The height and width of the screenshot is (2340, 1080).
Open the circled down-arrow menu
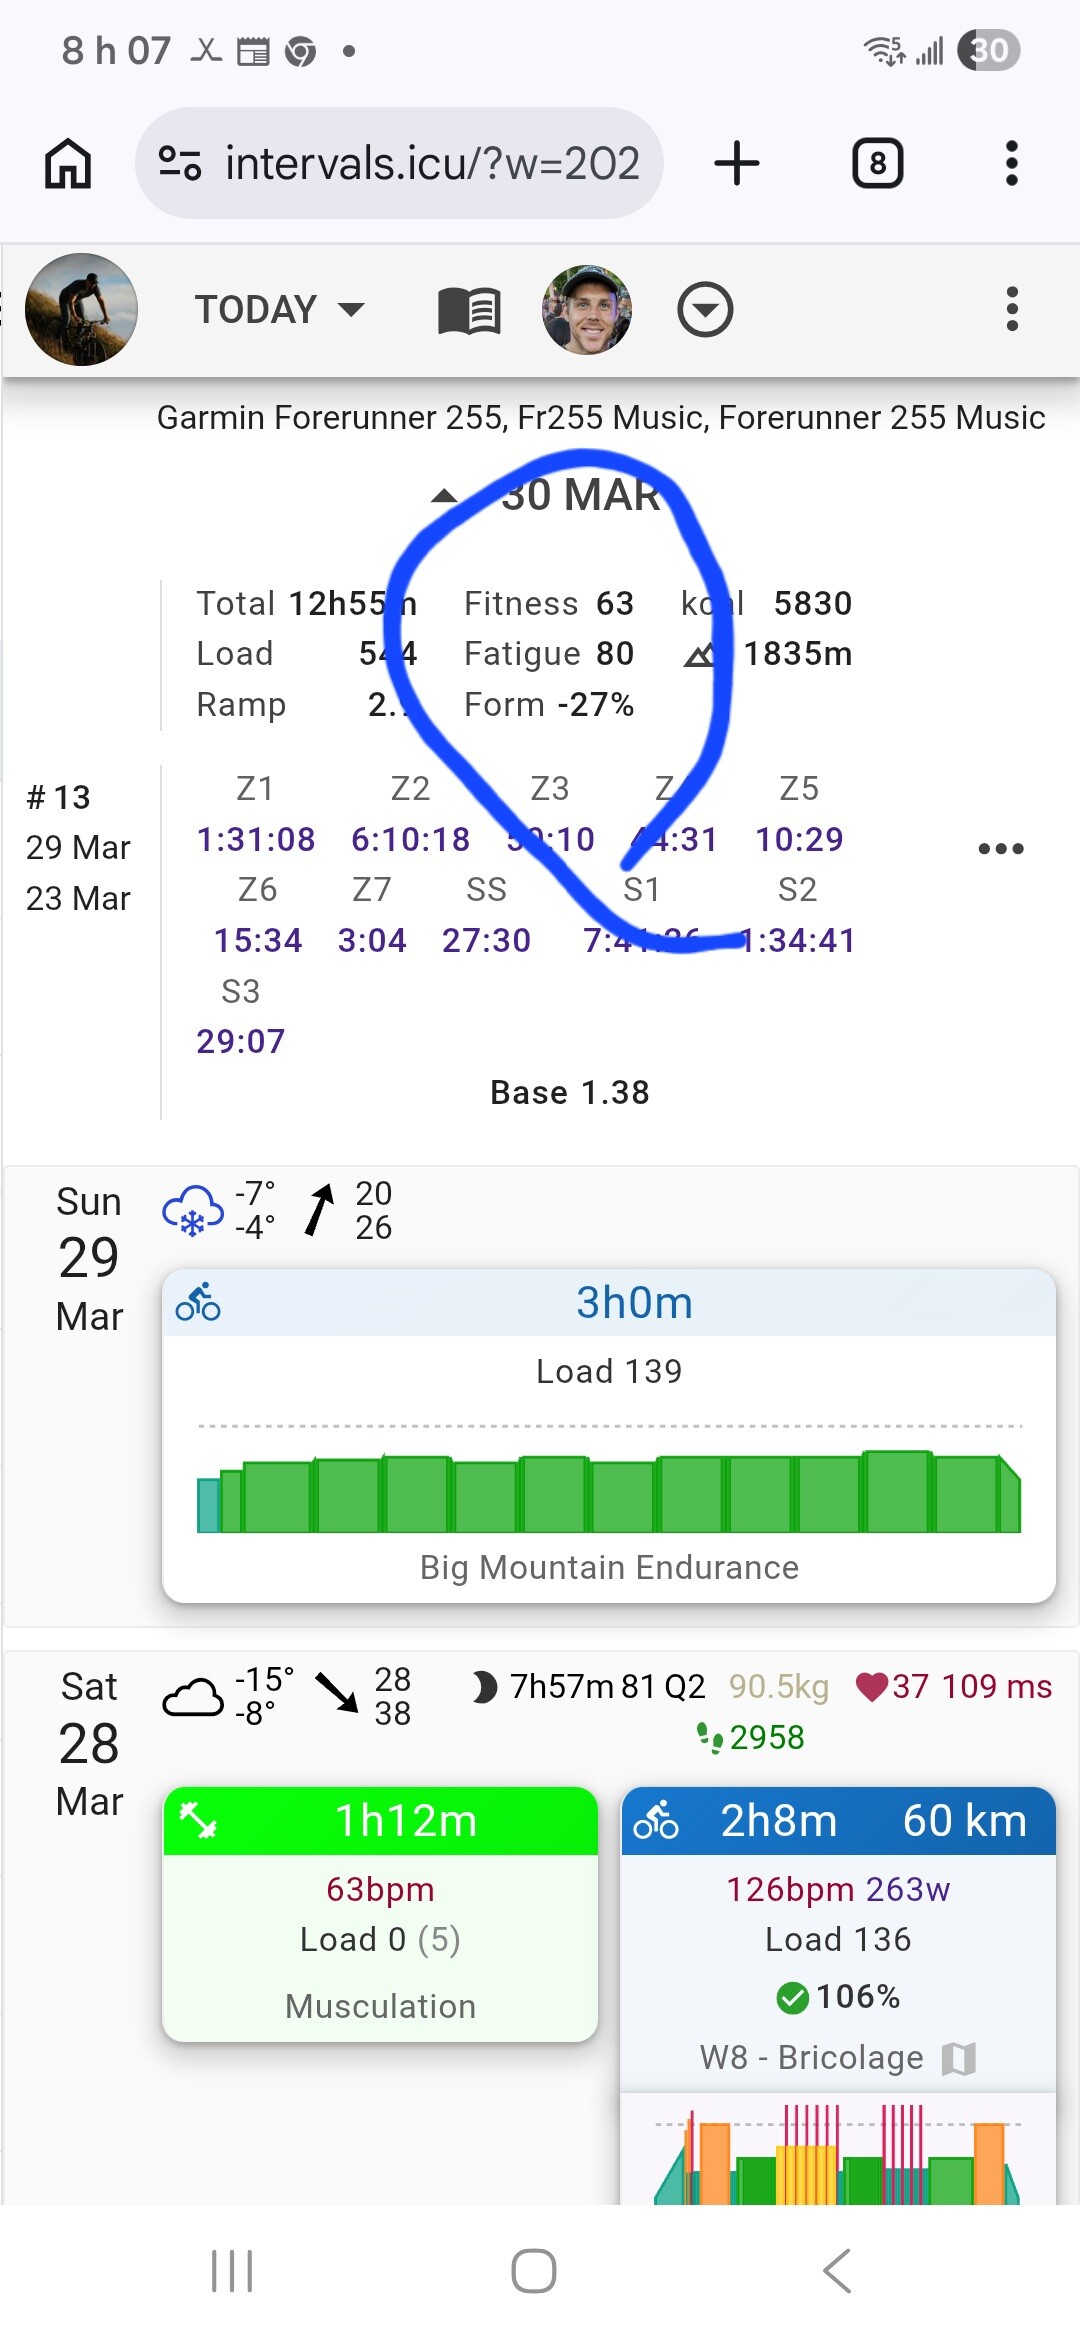[705, 309]
